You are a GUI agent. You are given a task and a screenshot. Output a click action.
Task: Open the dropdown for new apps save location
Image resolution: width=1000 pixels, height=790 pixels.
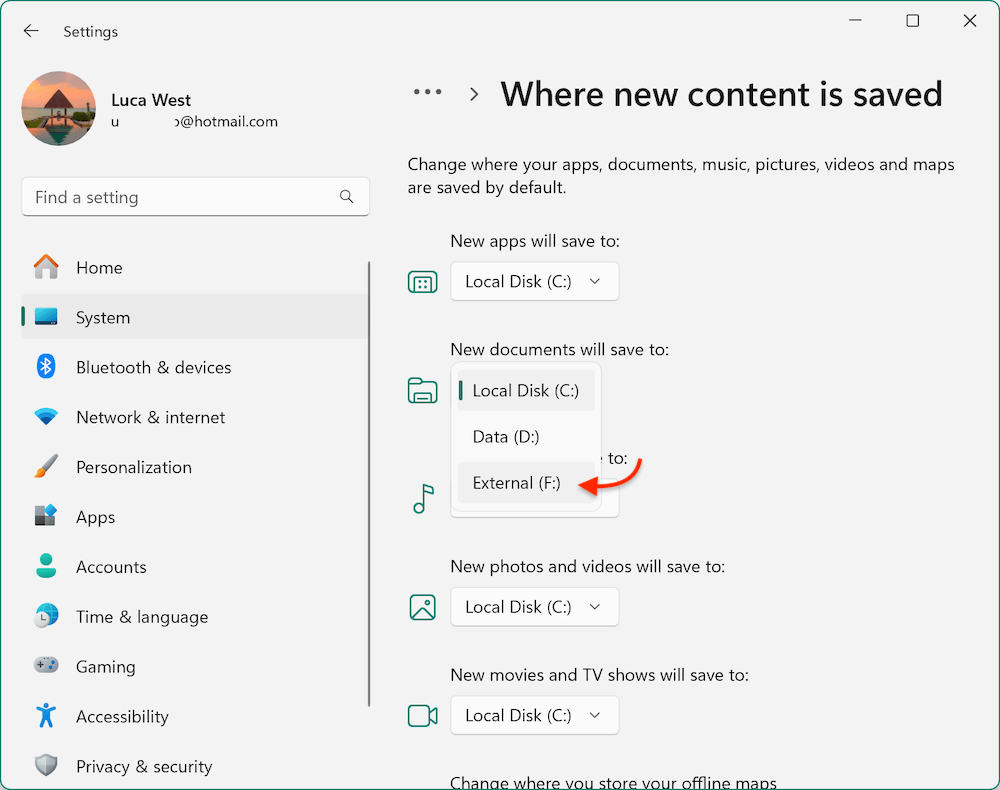pos(534,281)
